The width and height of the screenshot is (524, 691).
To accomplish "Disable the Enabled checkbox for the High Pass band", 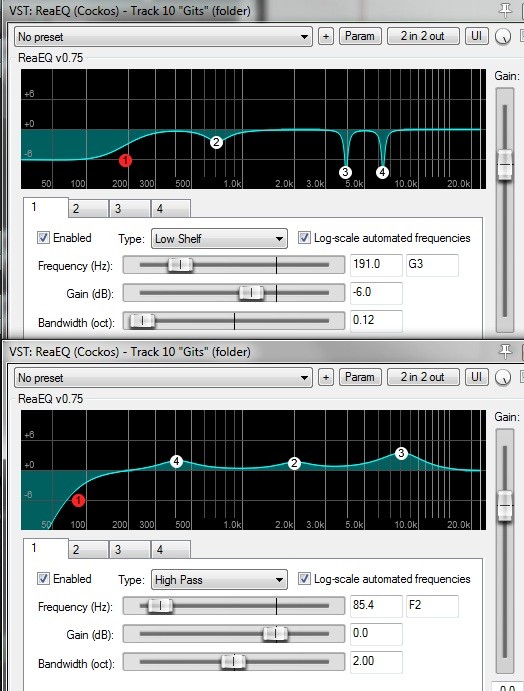I will click(x=43, y=579).
